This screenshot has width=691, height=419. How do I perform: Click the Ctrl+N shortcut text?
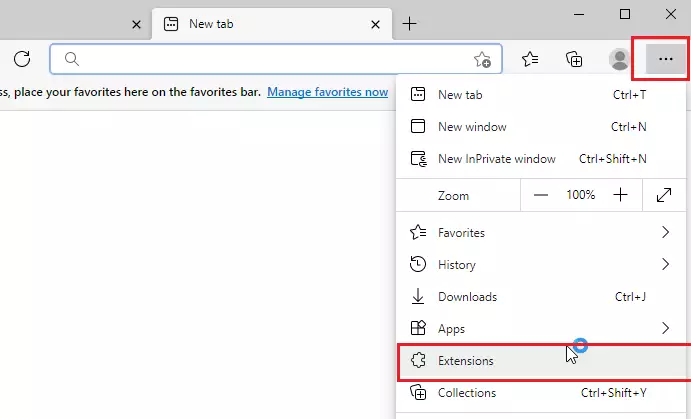tap(628, 127)
